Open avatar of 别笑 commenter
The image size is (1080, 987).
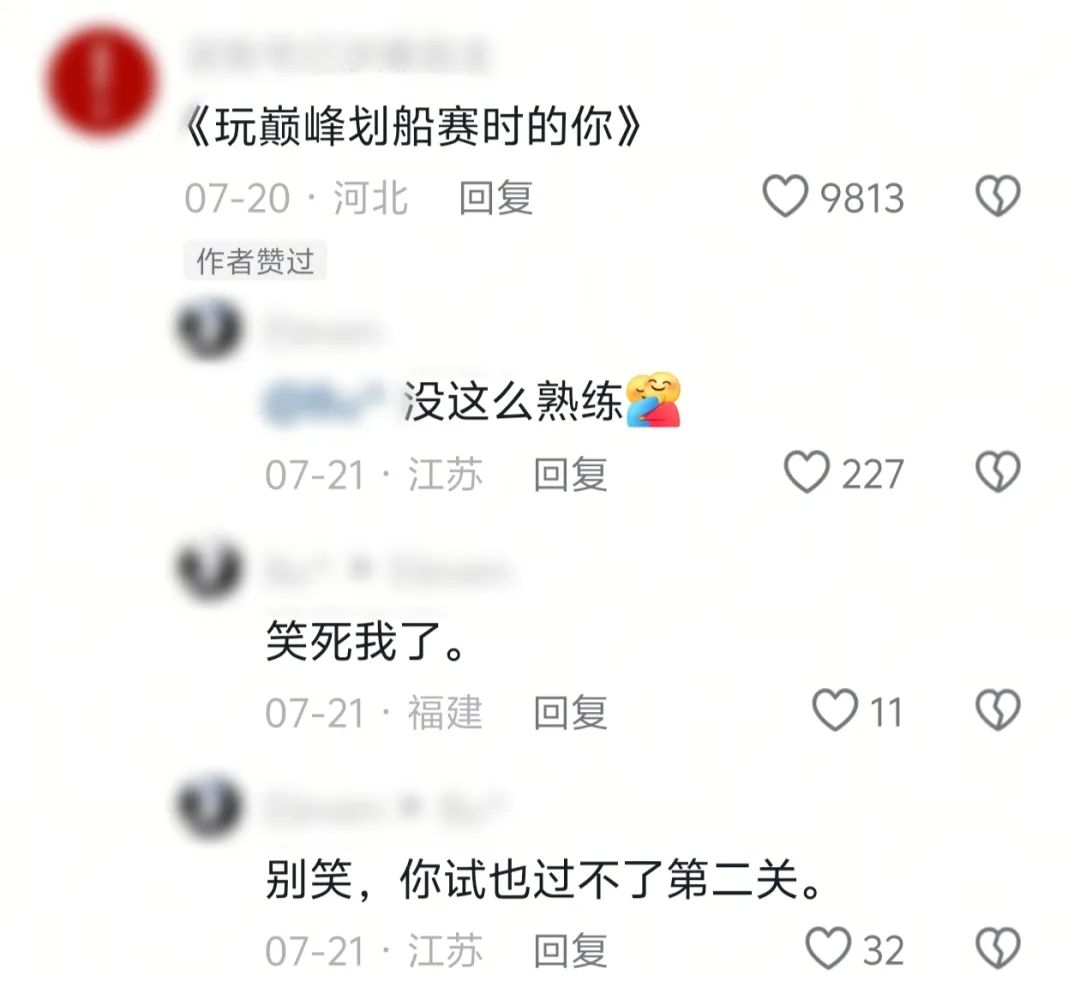point(209,806)
